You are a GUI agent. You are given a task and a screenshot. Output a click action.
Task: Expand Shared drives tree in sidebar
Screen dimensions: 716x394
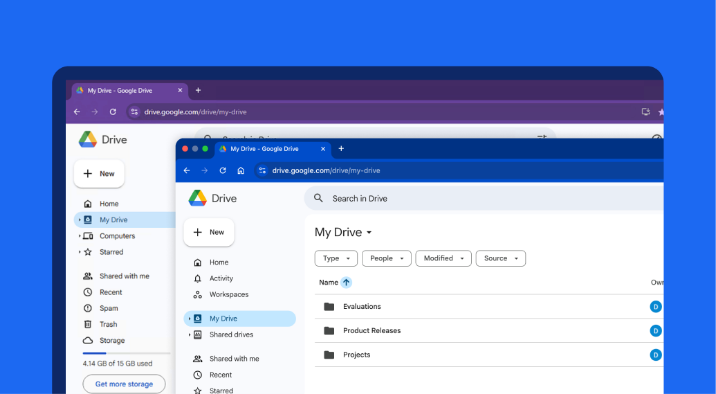(x=190, y=335)
